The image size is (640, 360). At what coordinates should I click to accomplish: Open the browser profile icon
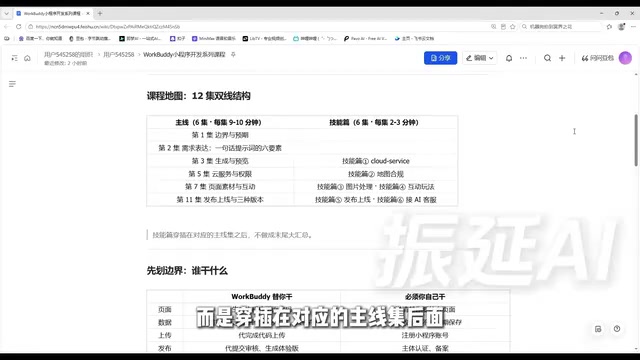click(622, 27)
